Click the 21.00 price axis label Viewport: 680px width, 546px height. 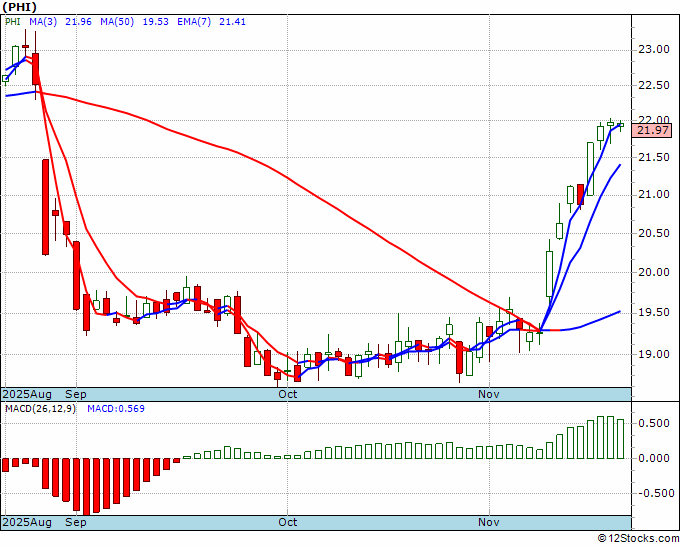(x=654, y=195)
